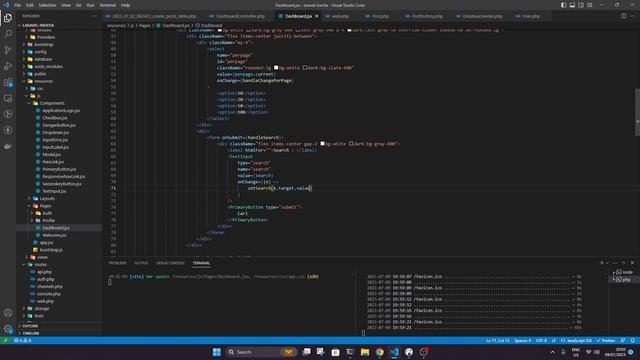640x360 pixels.
Task: Open editor More Actions ellipsis
Action: [633, 16]
